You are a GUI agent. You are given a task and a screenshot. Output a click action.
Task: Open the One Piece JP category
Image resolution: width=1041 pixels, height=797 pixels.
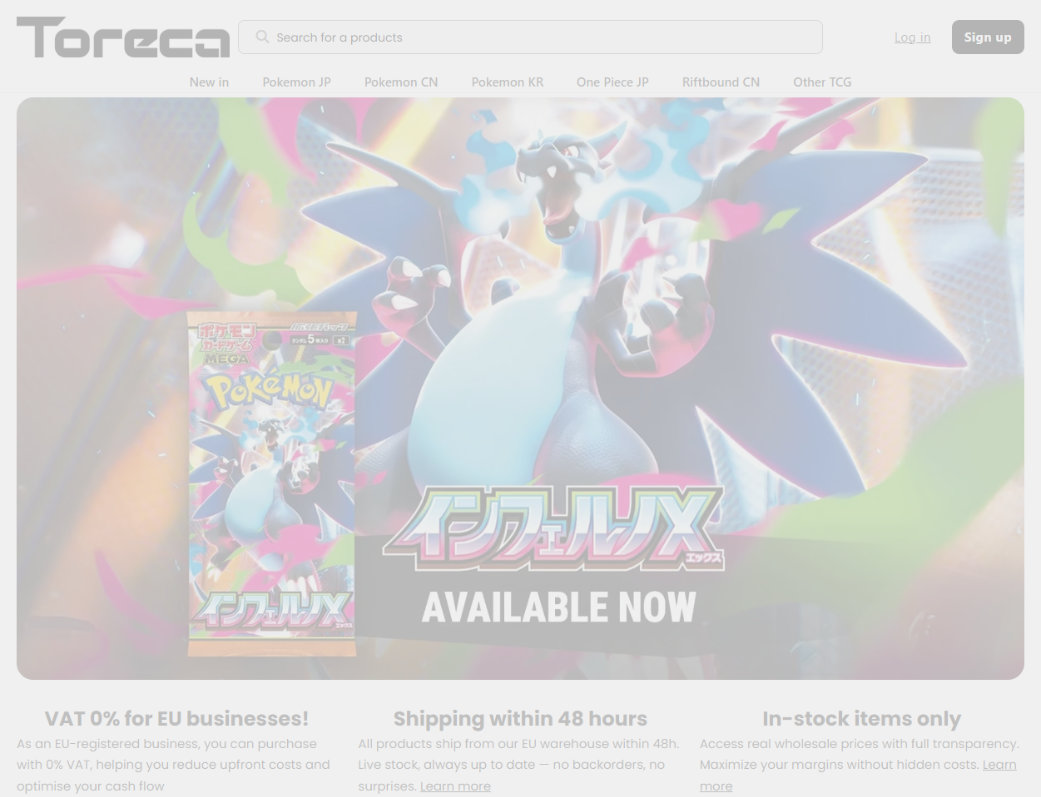[612, 82]
